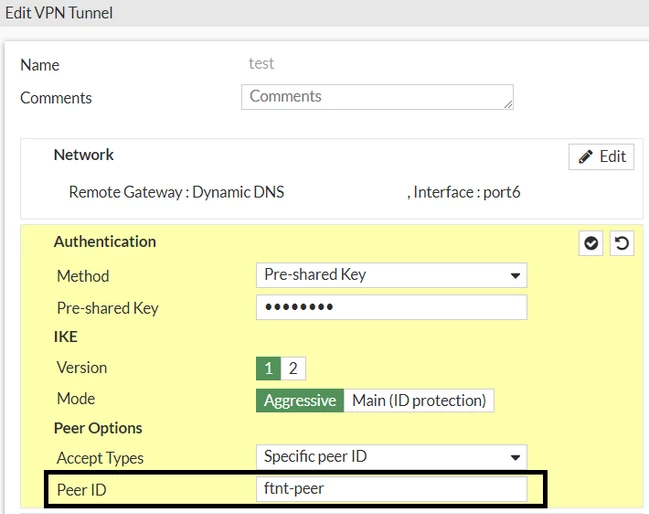Click the Comments field resize handle
The width and height of the screenshot is (649, 514).
pos(508,105)
